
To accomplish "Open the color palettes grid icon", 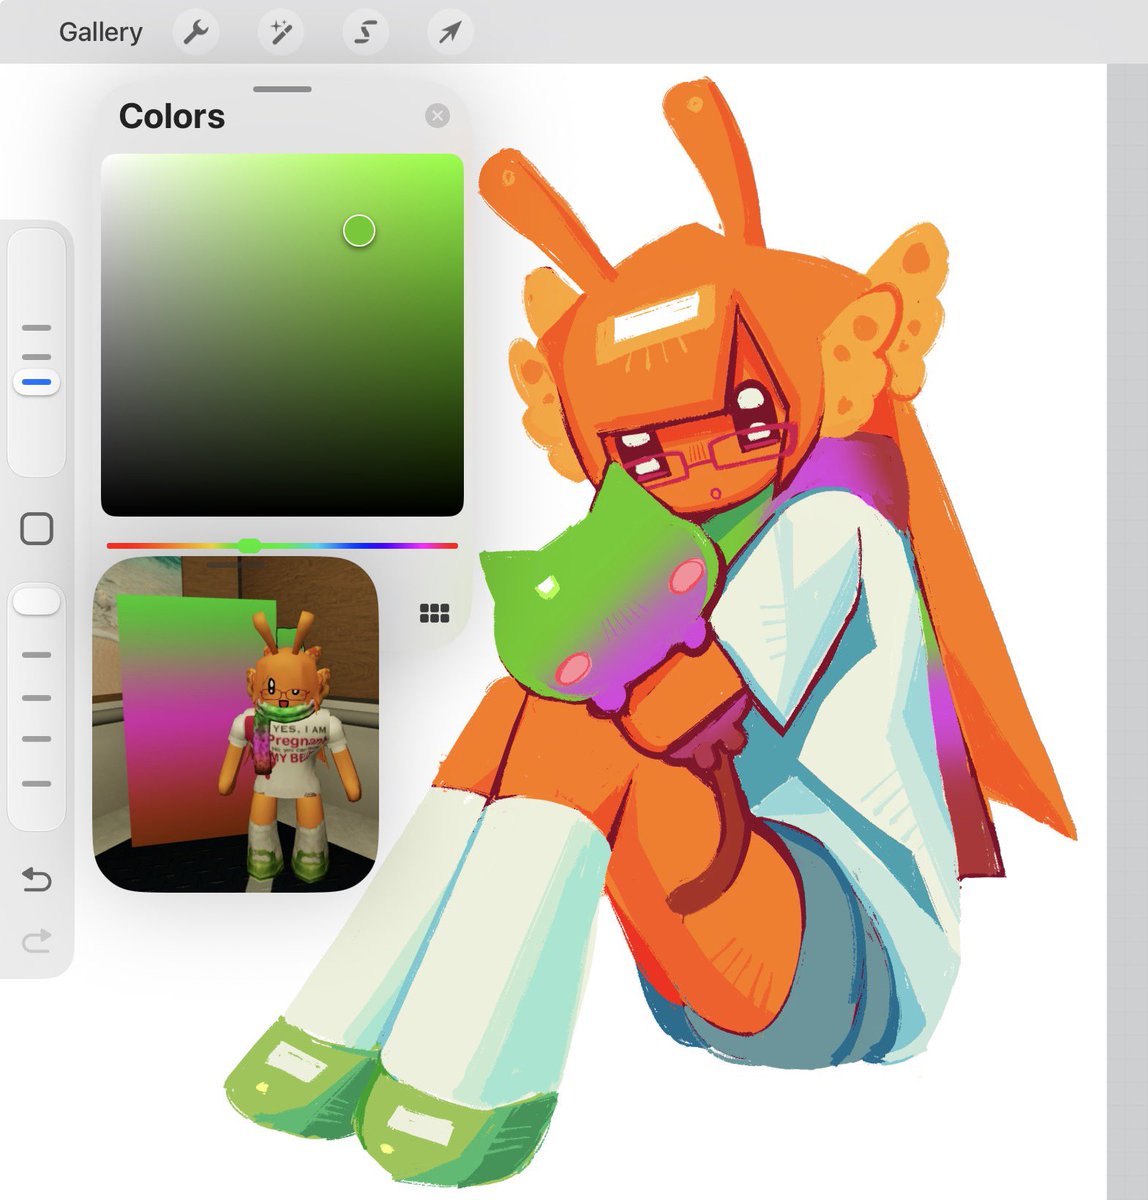I will (x=434, y=613).
